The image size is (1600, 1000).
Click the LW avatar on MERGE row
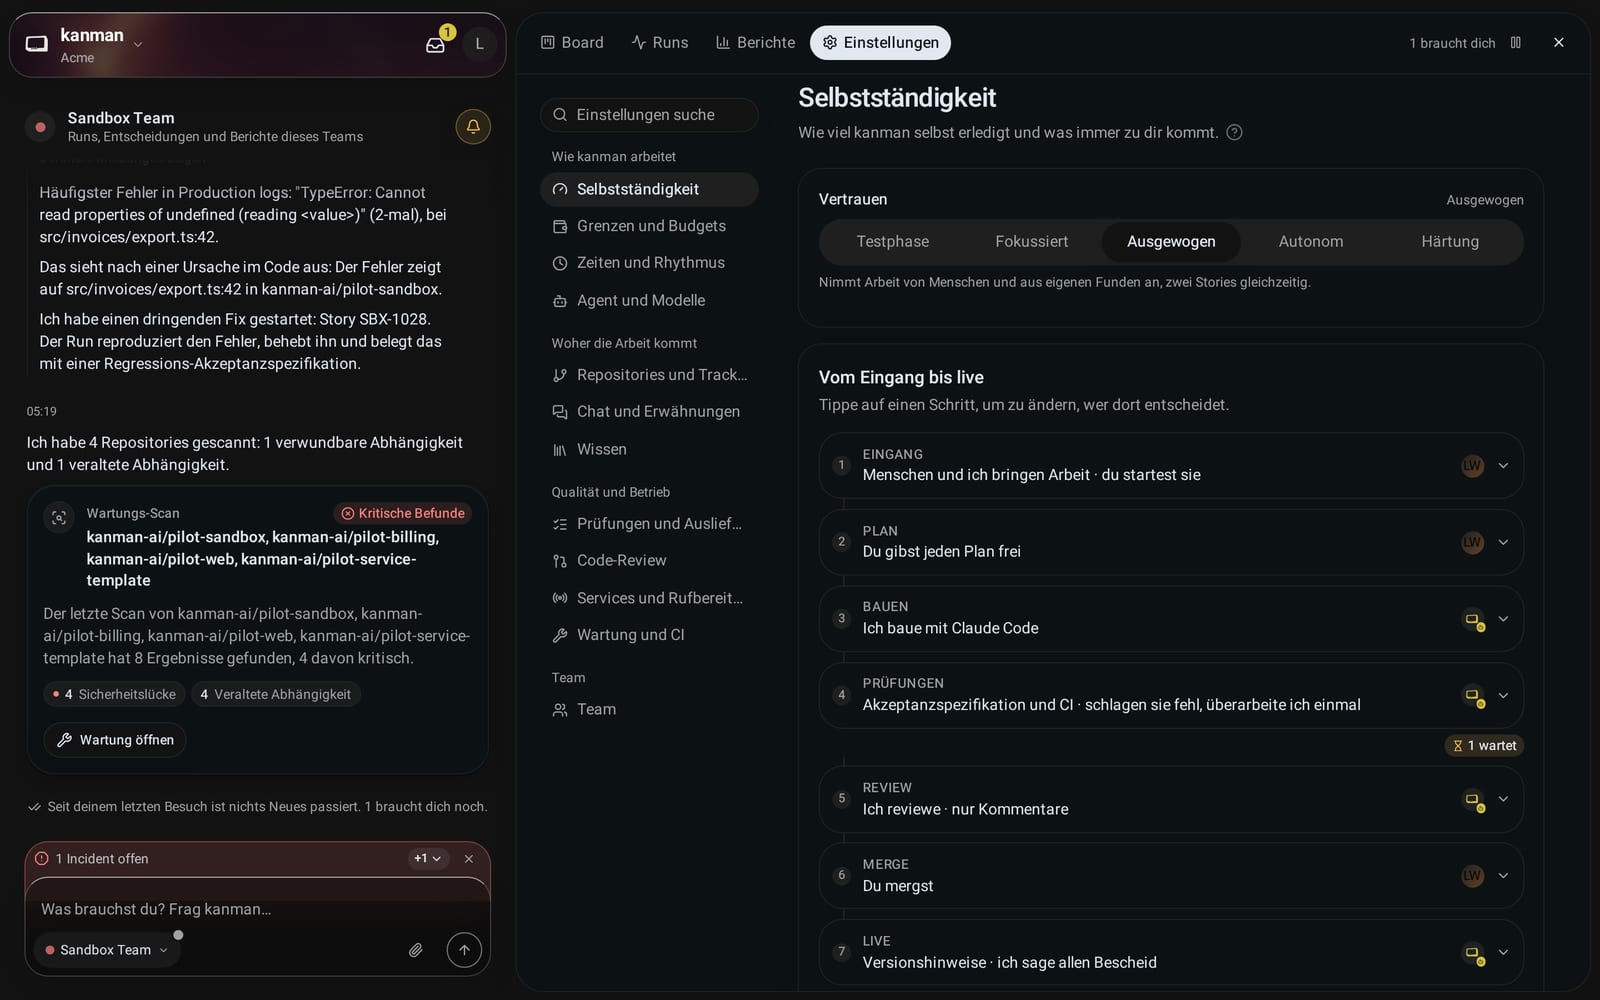click(1472, 876)
